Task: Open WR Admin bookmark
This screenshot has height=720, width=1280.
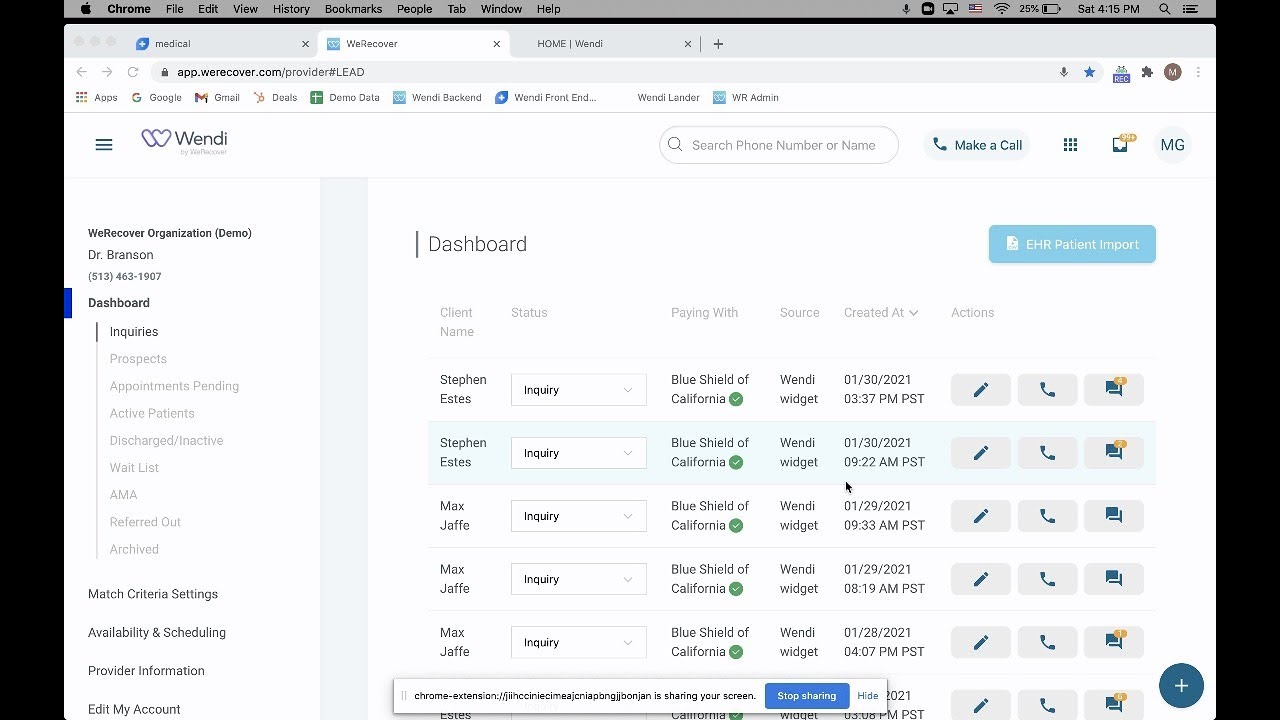Action: tap(746, 98)
